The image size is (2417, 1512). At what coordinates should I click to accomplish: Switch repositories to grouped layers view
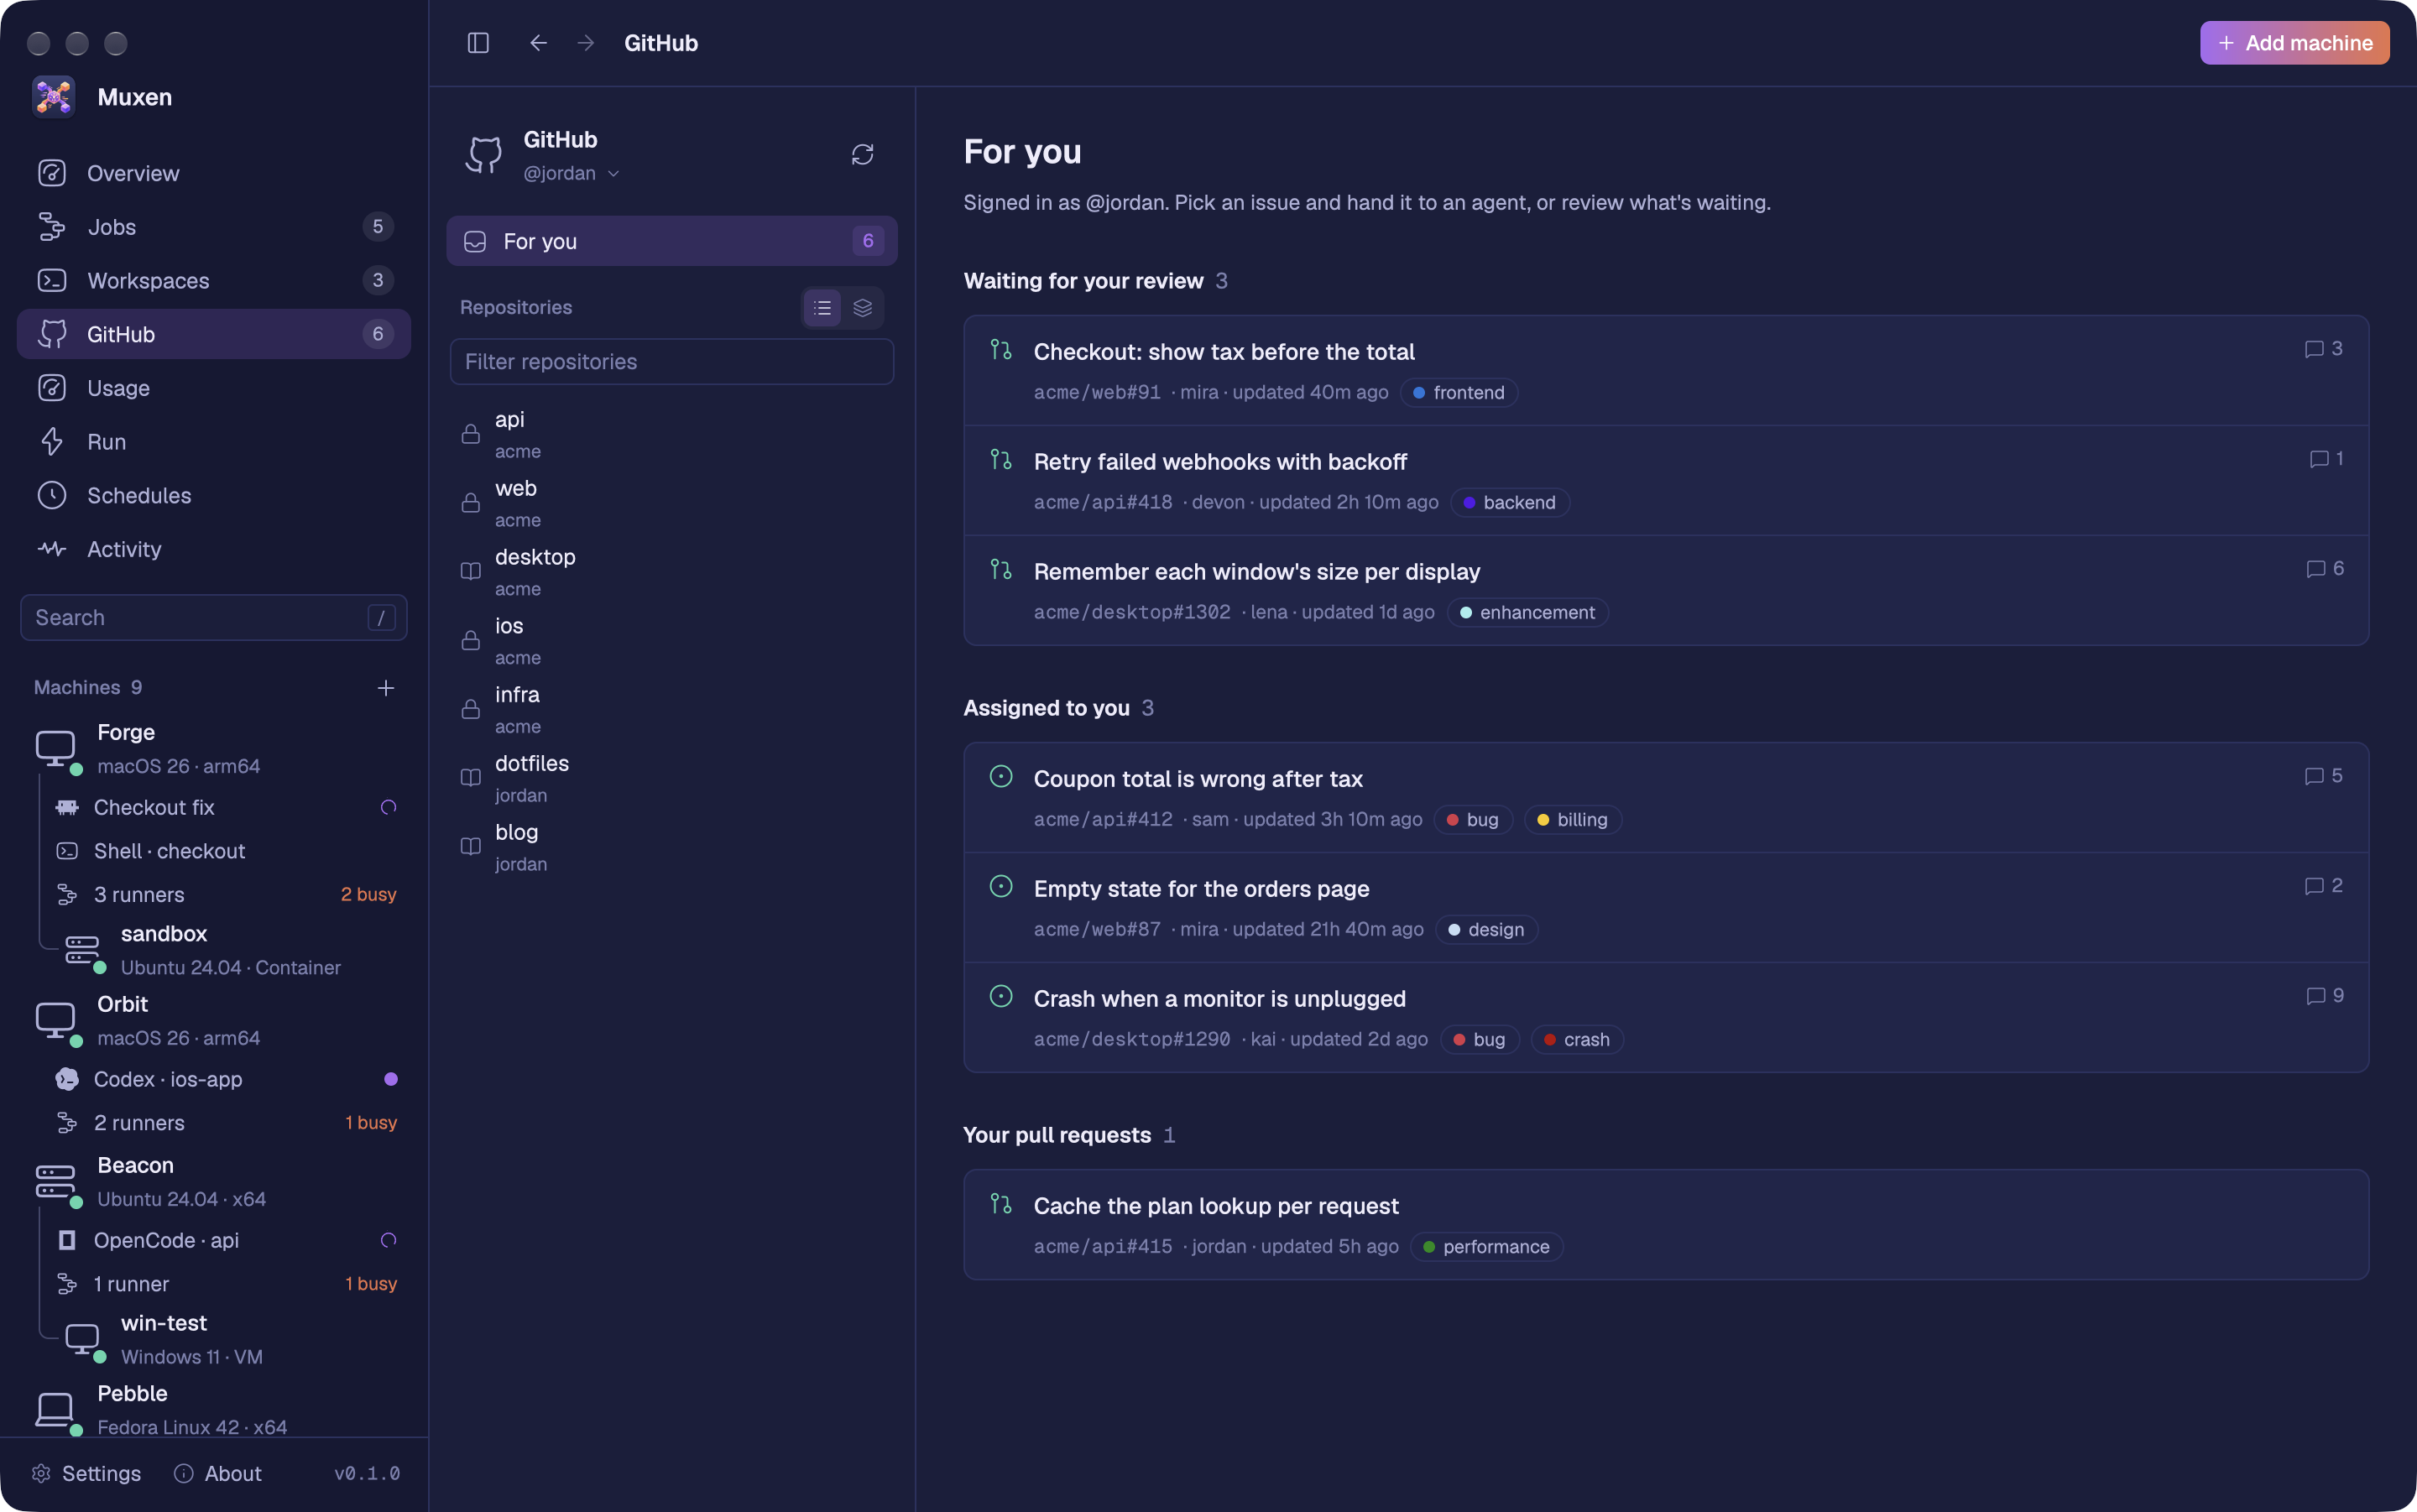pyautogui.click(x=862, y=308)
